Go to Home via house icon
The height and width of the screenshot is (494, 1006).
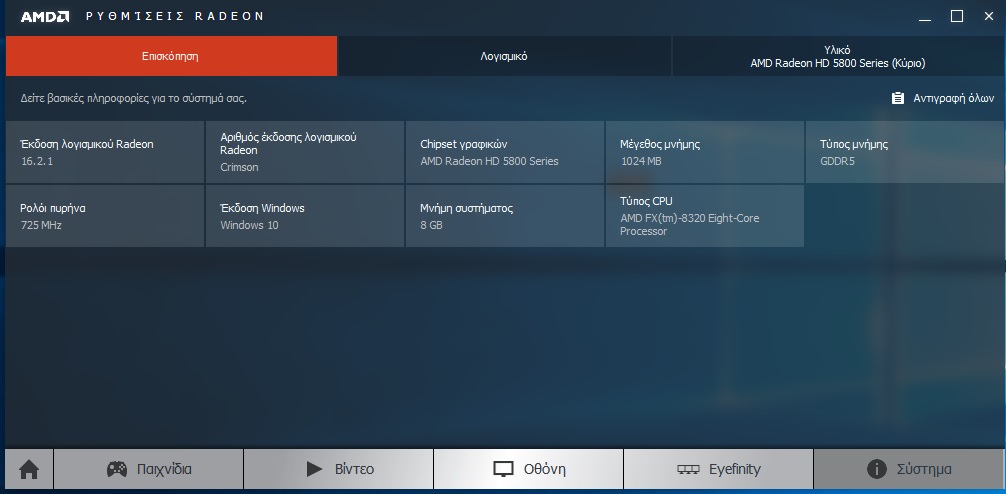click(29, 469)
